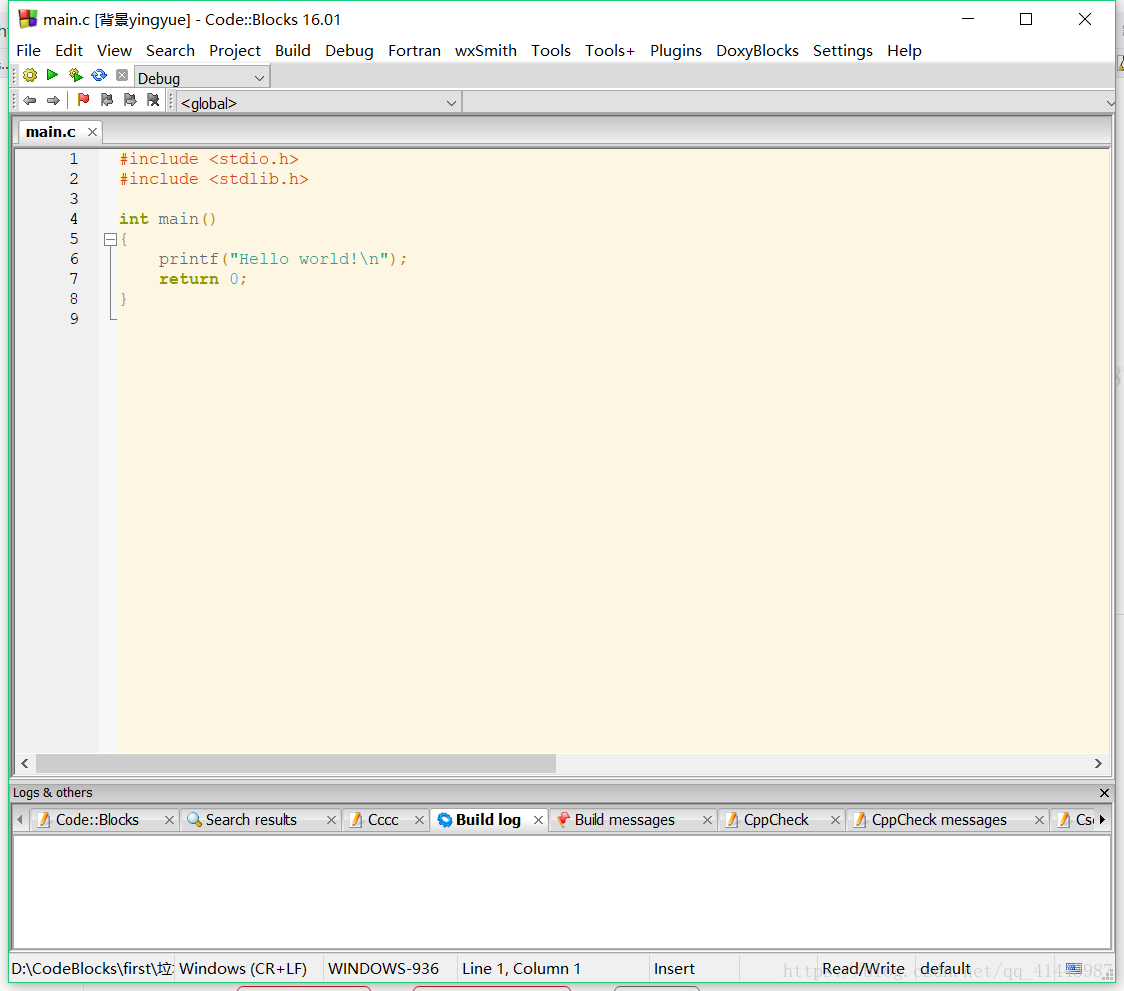Image resolution: width=1124 pixels, height=991 pixels.
Task: Open the Debug build target dropdown
Action: click(201, 77)
